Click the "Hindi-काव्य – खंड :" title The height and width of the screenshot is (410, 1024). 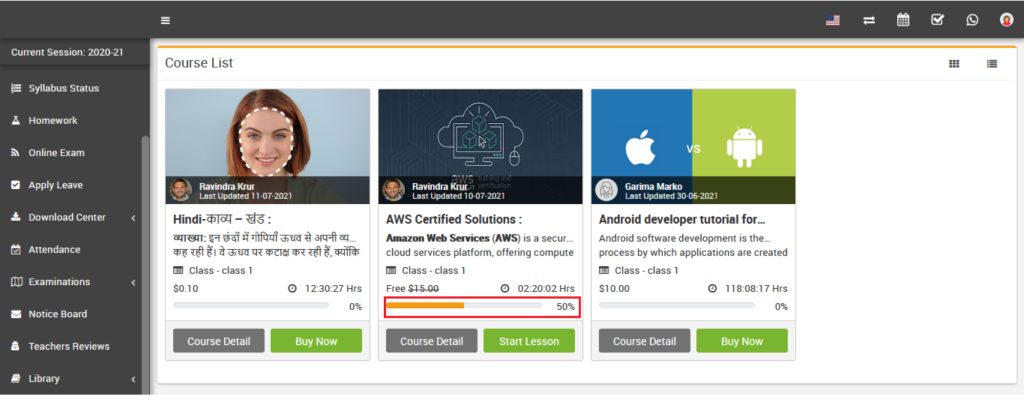point(222,219)
